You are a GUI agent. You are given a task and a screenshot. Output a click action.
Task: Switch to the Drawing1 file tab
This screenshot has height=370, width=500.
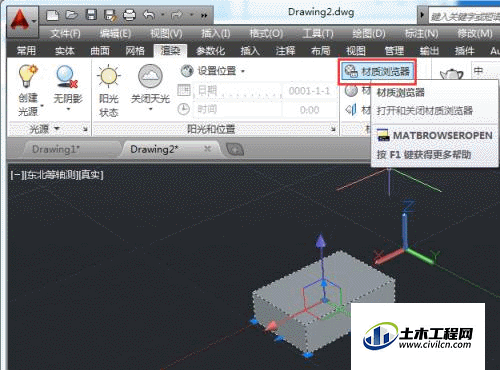click(x=56, y=149)
